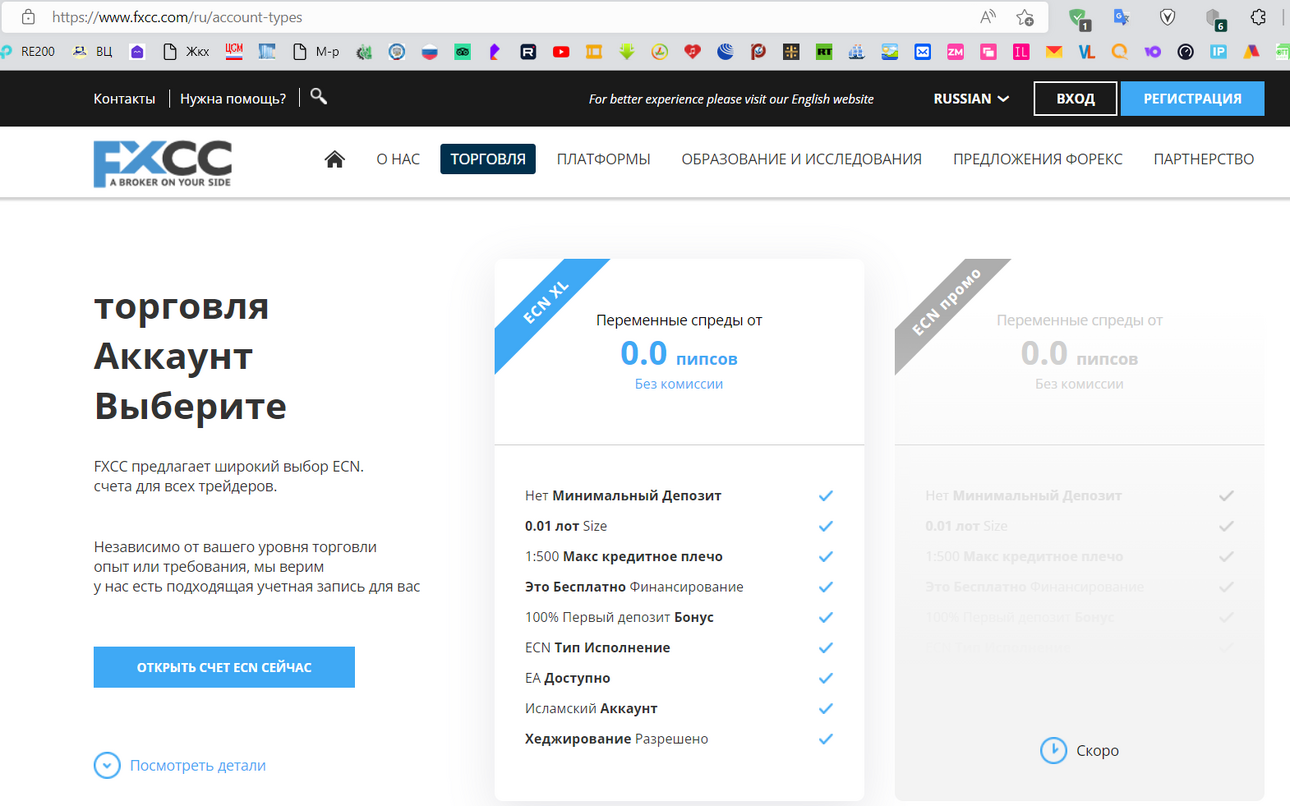1290x806 pixels.
Task: Open the V-shield extension icon
Action: pos(1167,17)
